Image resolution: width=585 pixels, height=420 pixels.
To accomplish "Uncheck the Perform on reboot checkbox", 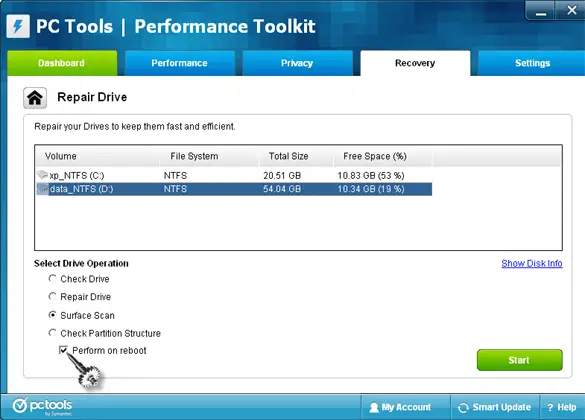I will [63, 350].
